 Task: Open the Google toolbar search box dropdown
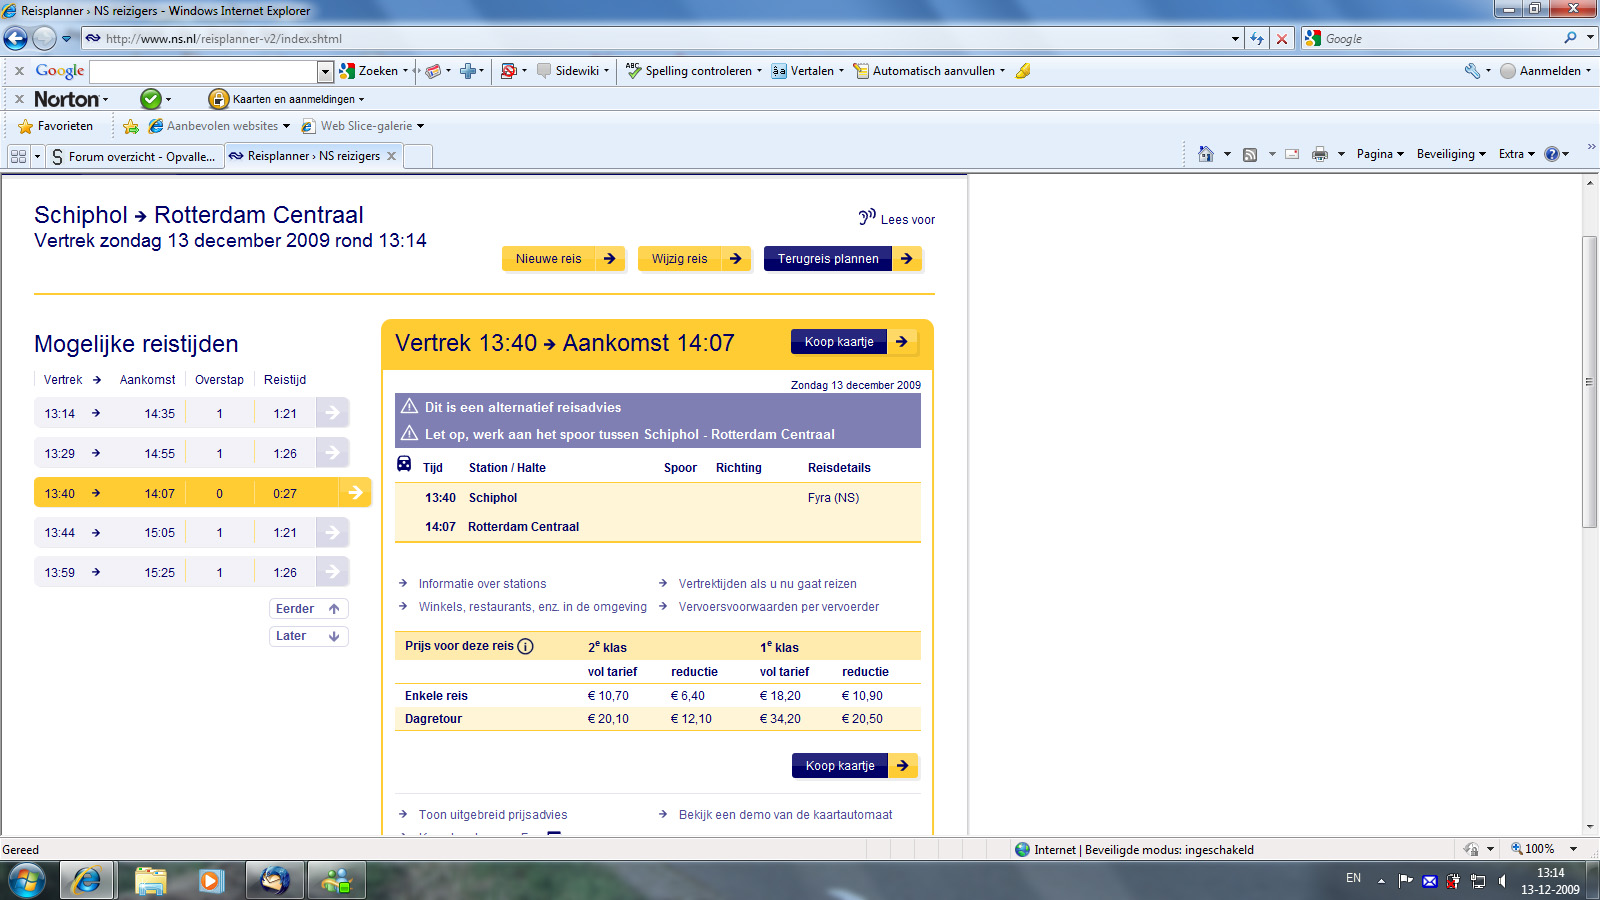point(325,72)
